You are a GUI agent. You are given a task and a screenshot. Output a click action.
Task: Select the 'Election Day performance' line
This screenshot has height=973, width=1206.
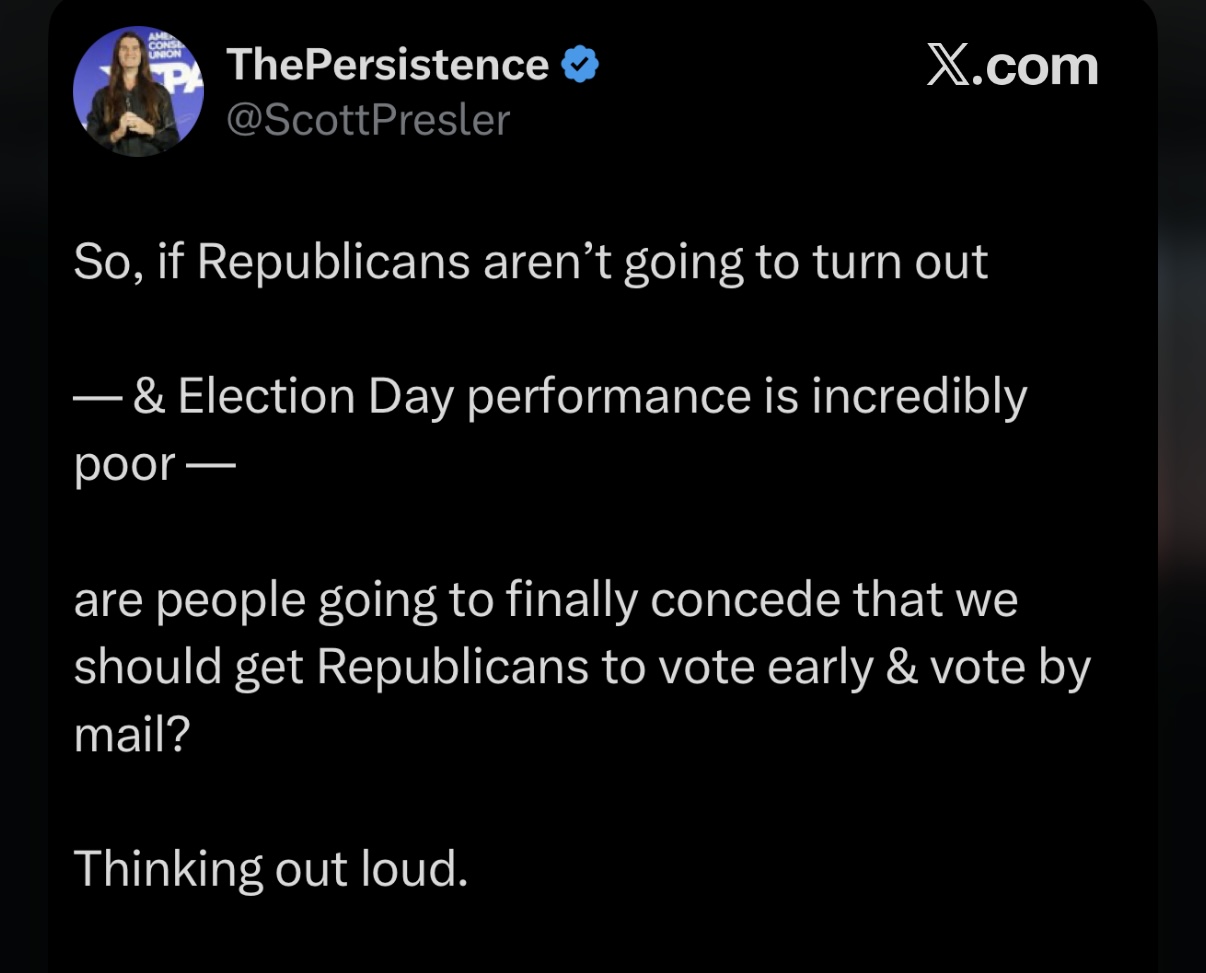(x=550, y=397)
